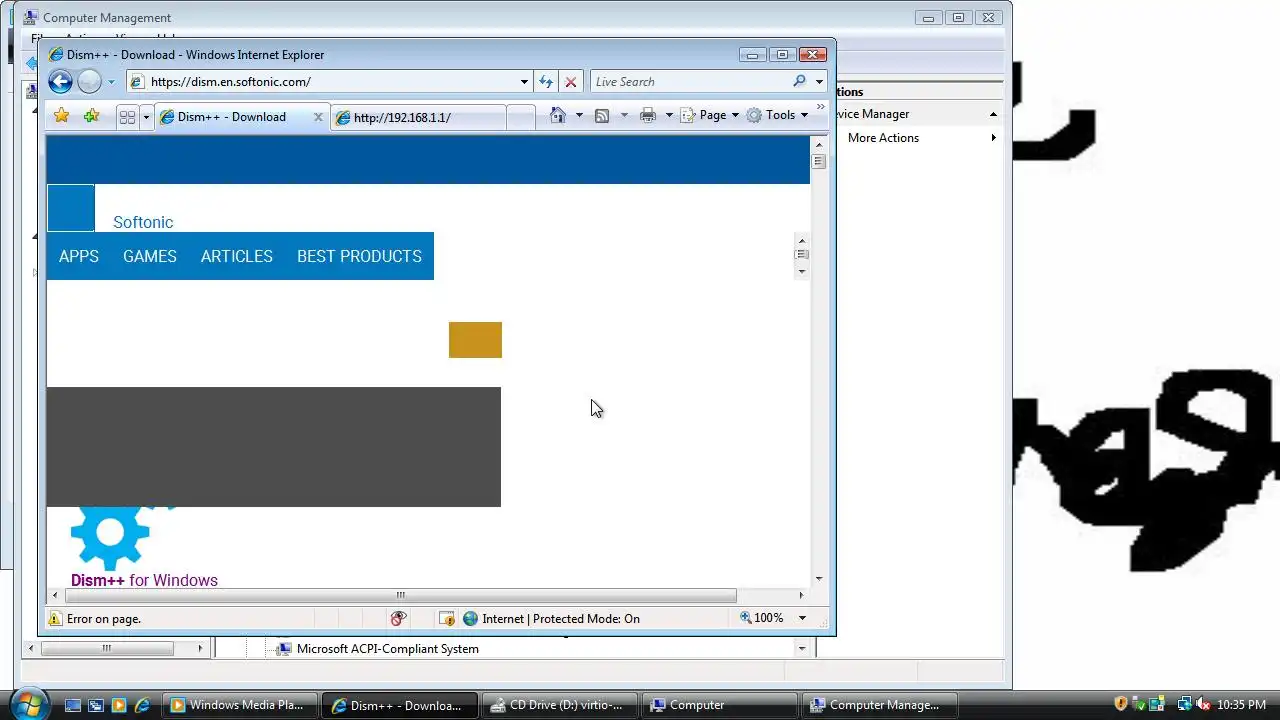Close the Dism++ - Download tab
1280x720 pixels.
(x=318, y=117)
